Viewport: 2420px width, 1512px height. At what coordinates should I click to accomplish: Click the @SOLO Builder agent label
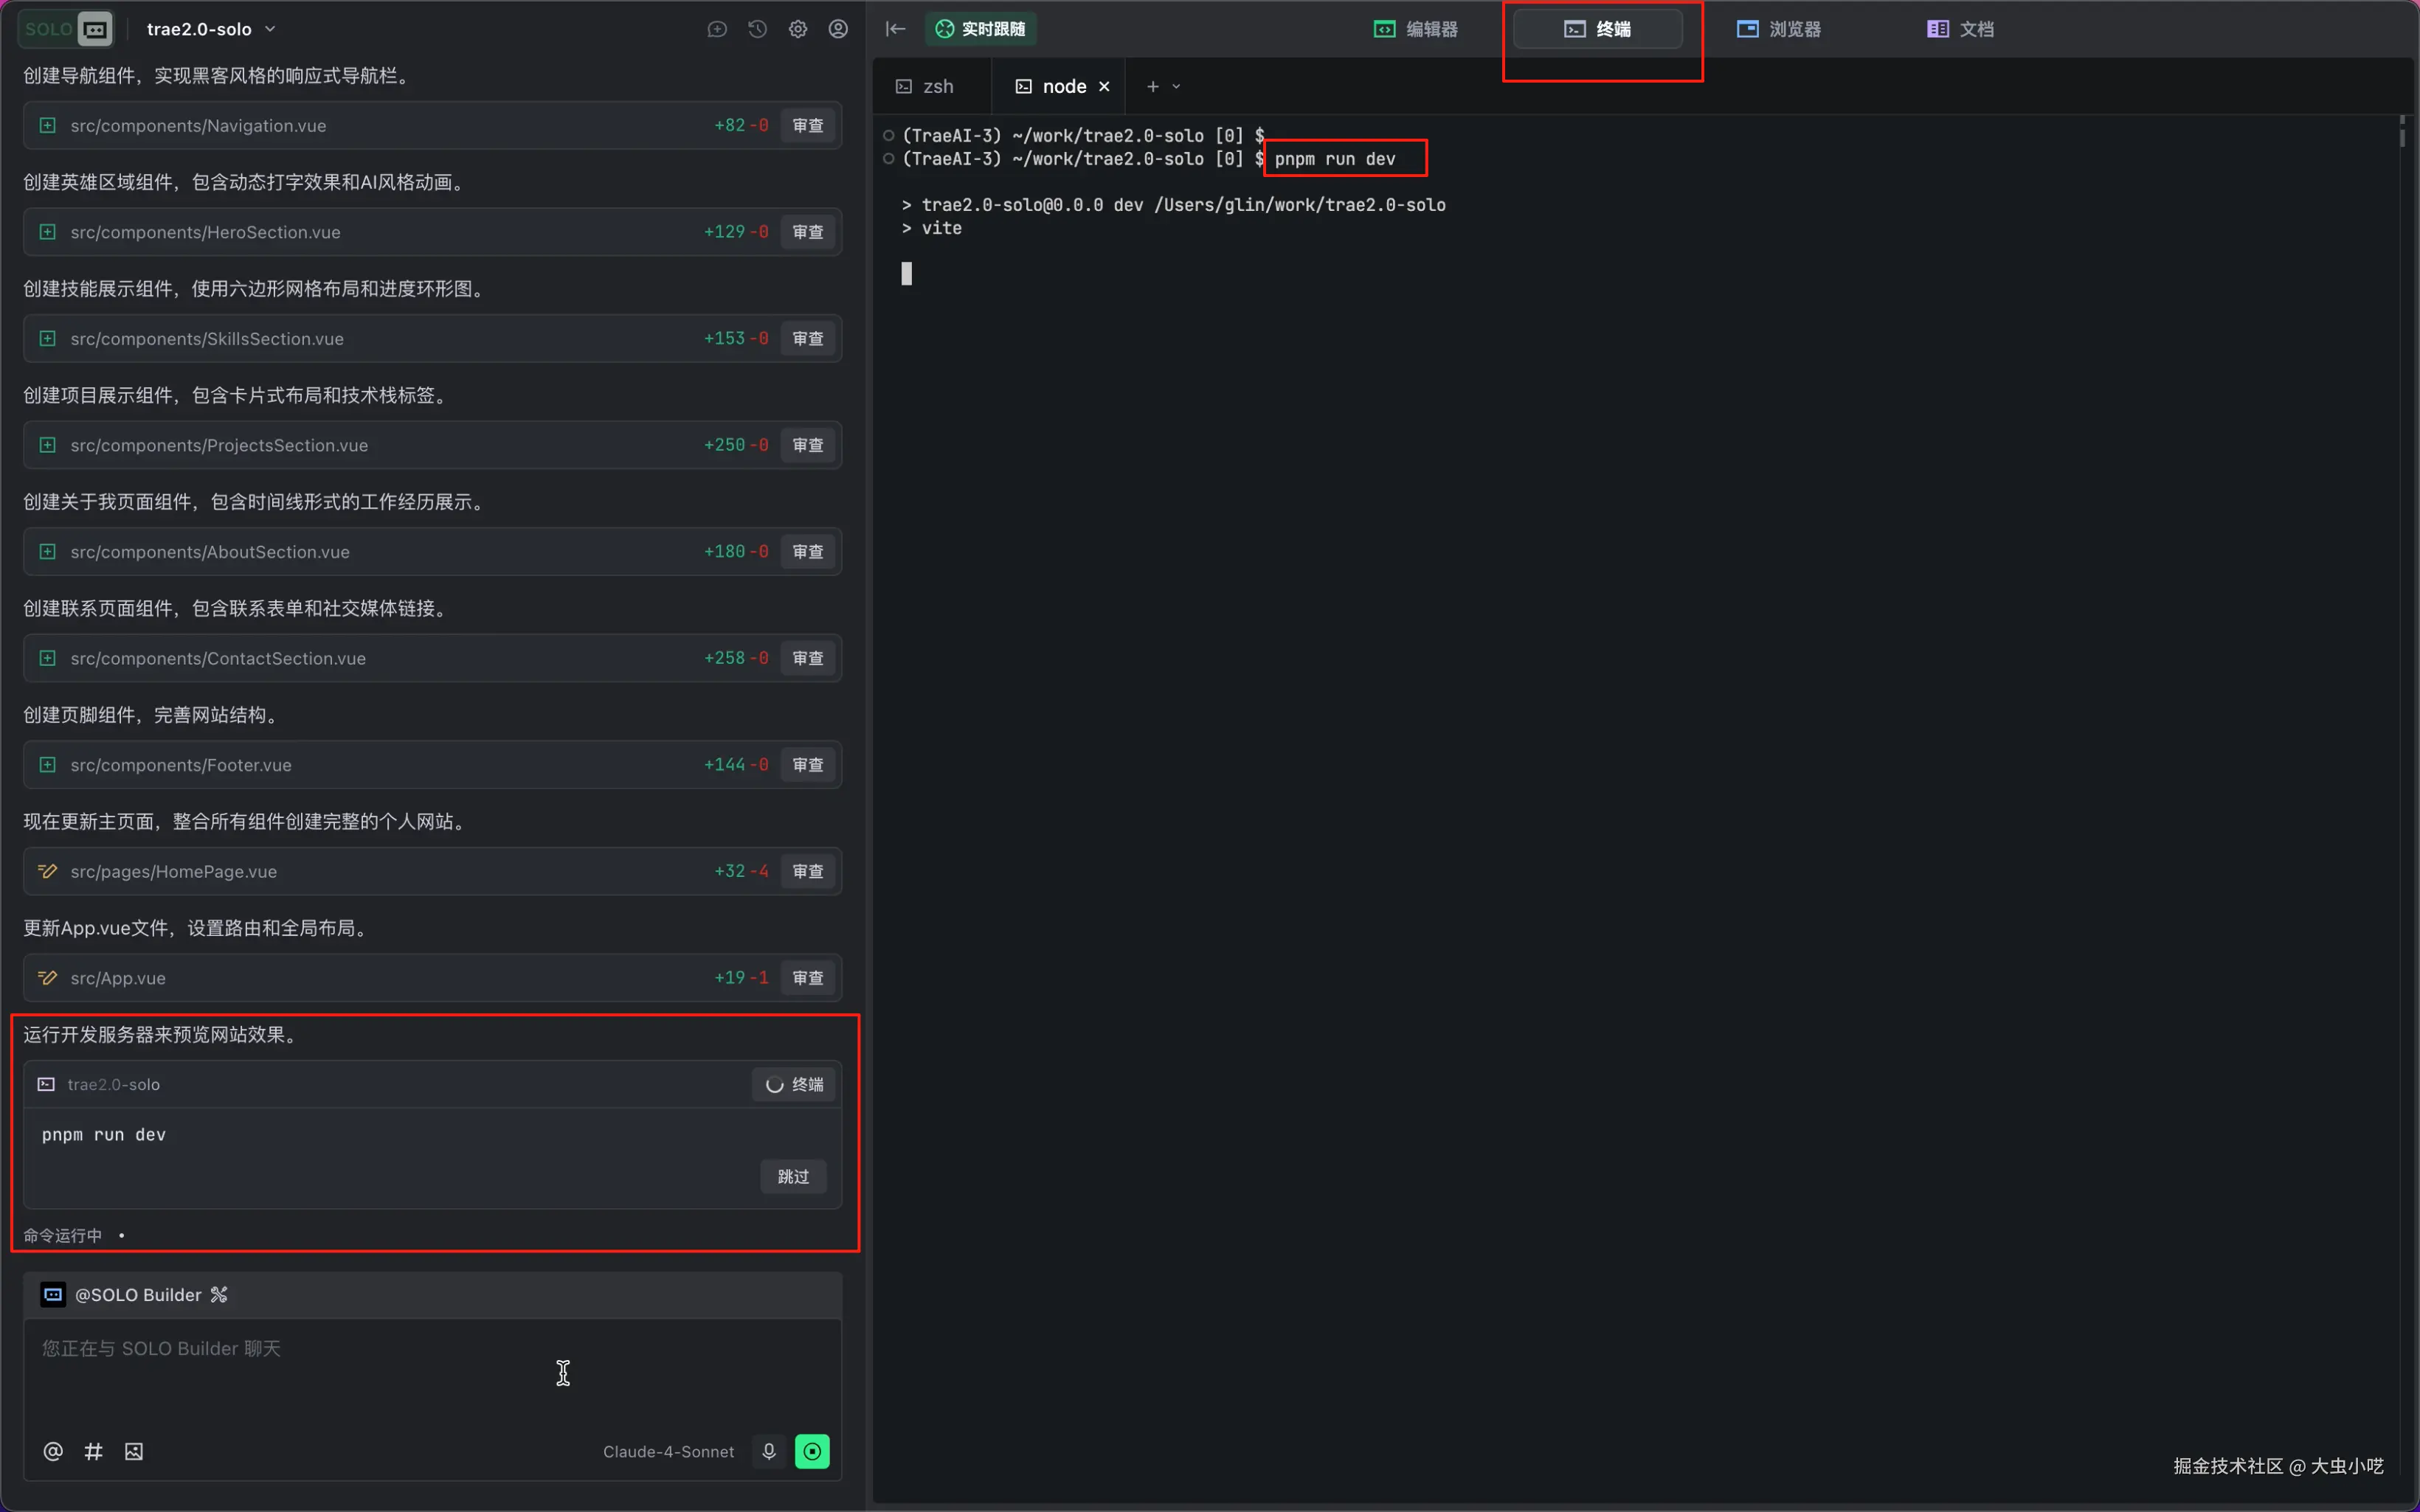[138, 1295]
